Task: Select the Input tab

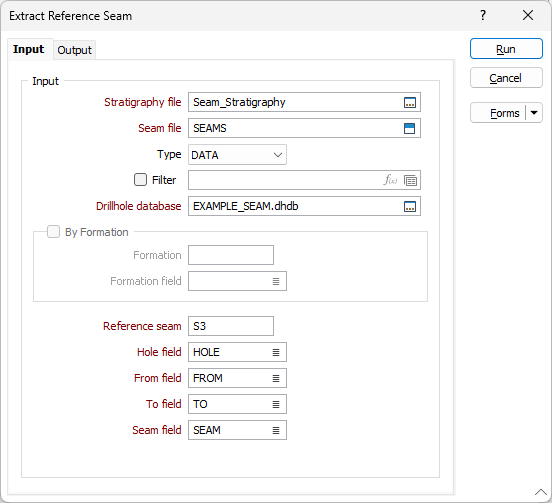Action: [x=29, y=49]
